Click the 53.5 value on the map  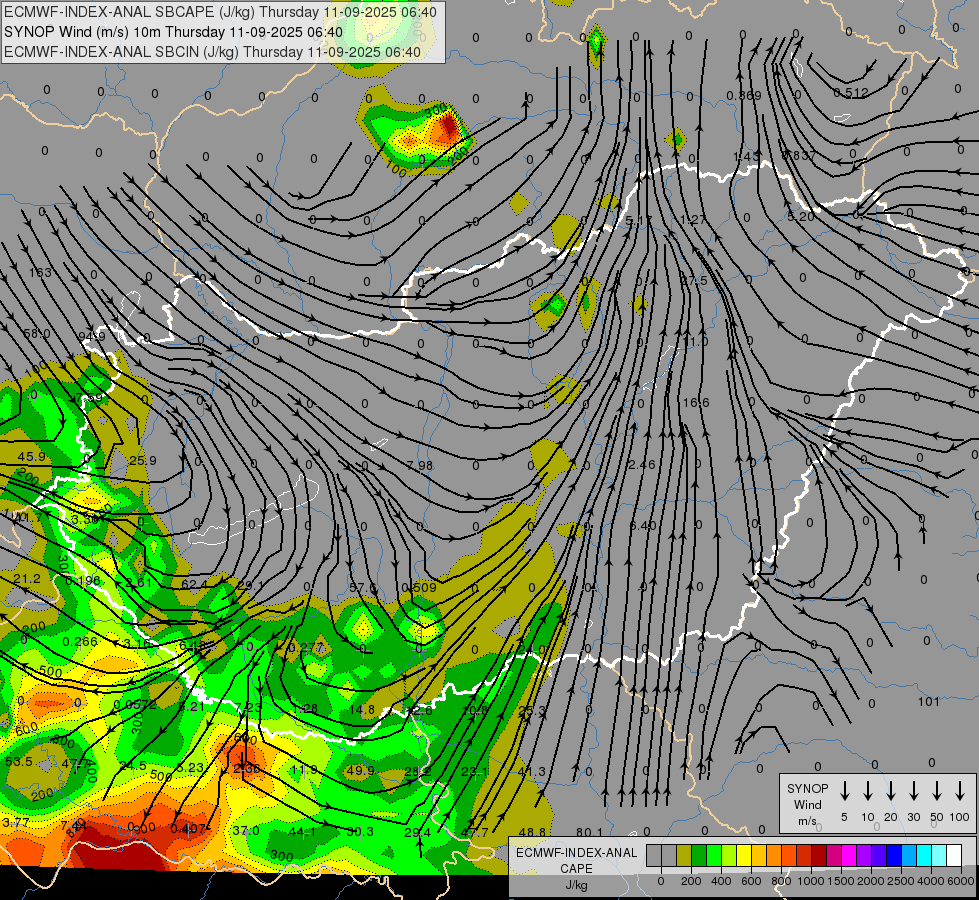pyautogui.click(x=19, y=761)
